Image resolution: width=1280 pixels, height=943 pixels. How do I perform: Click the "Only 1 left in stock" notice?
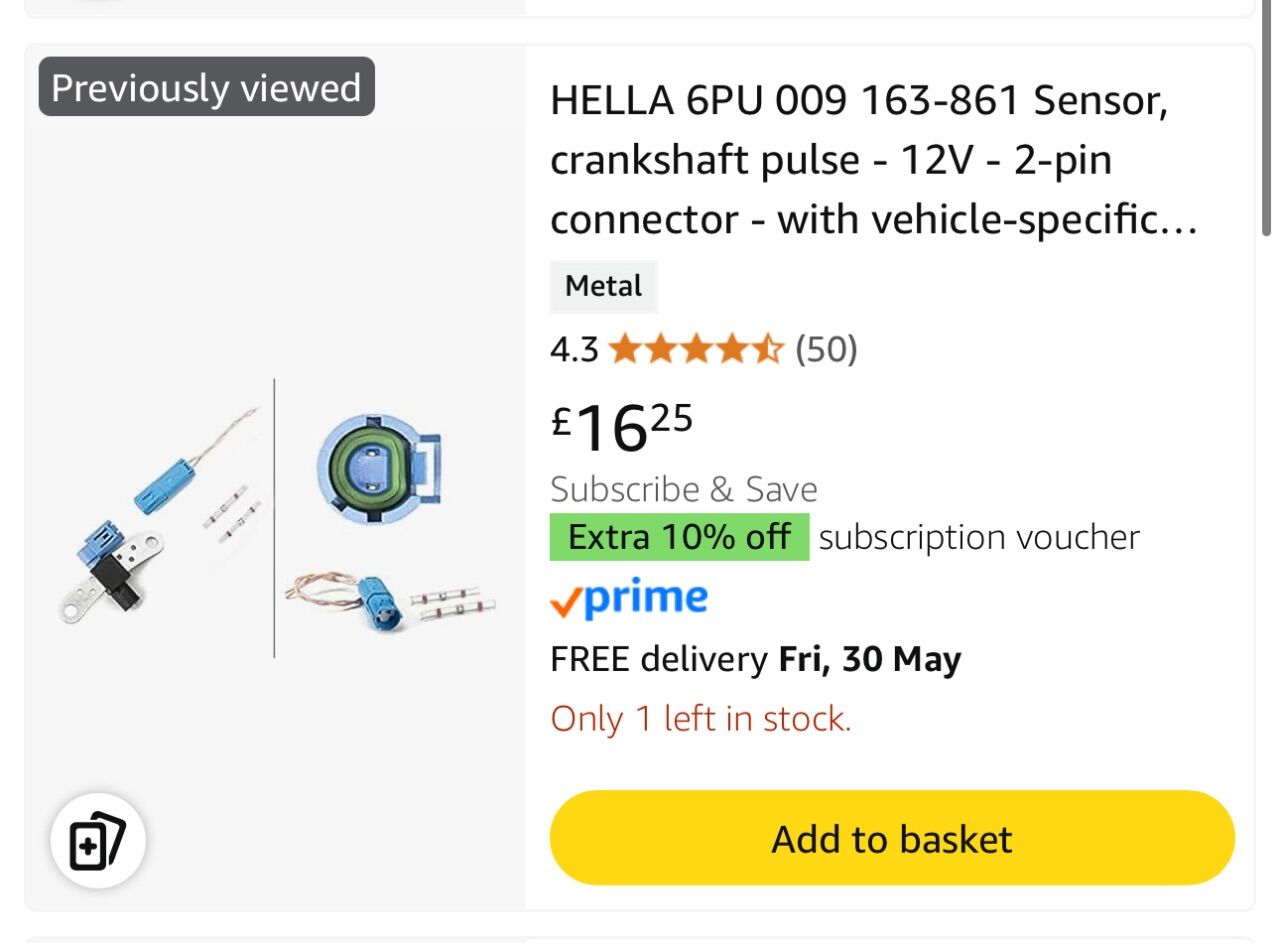700,719
